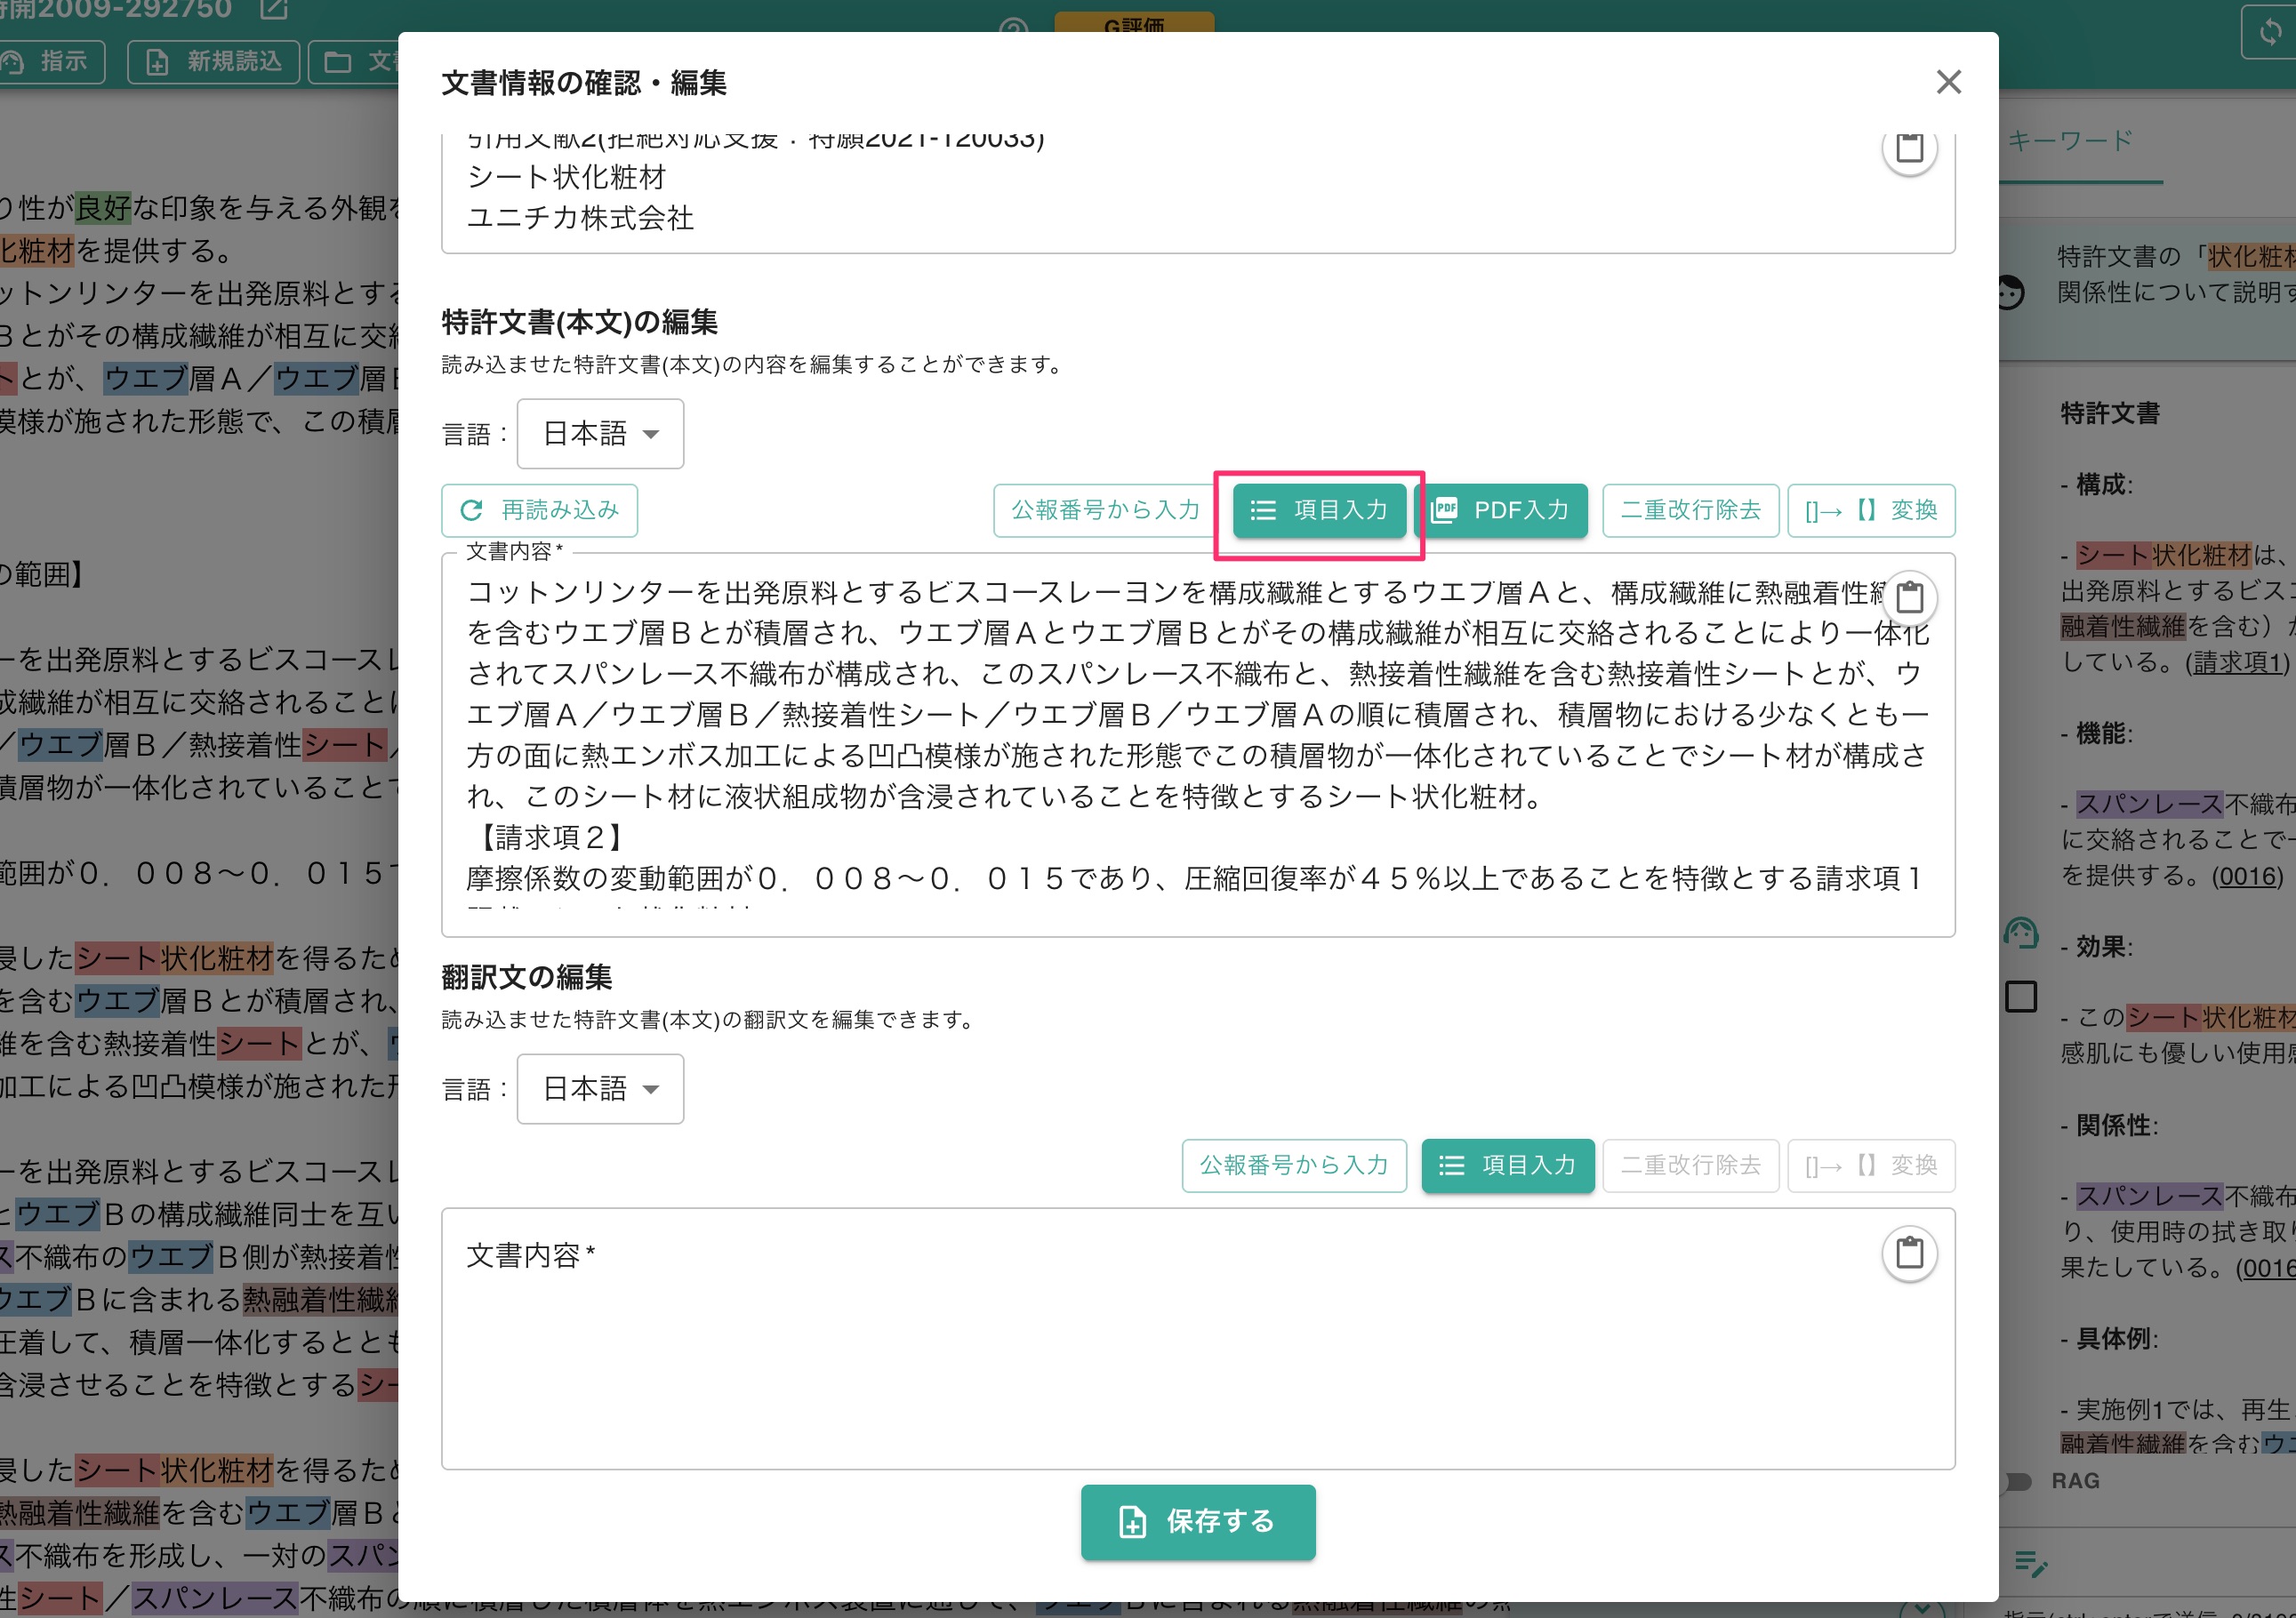Click シート状化粧材 title text in info box

click(567, 177)
